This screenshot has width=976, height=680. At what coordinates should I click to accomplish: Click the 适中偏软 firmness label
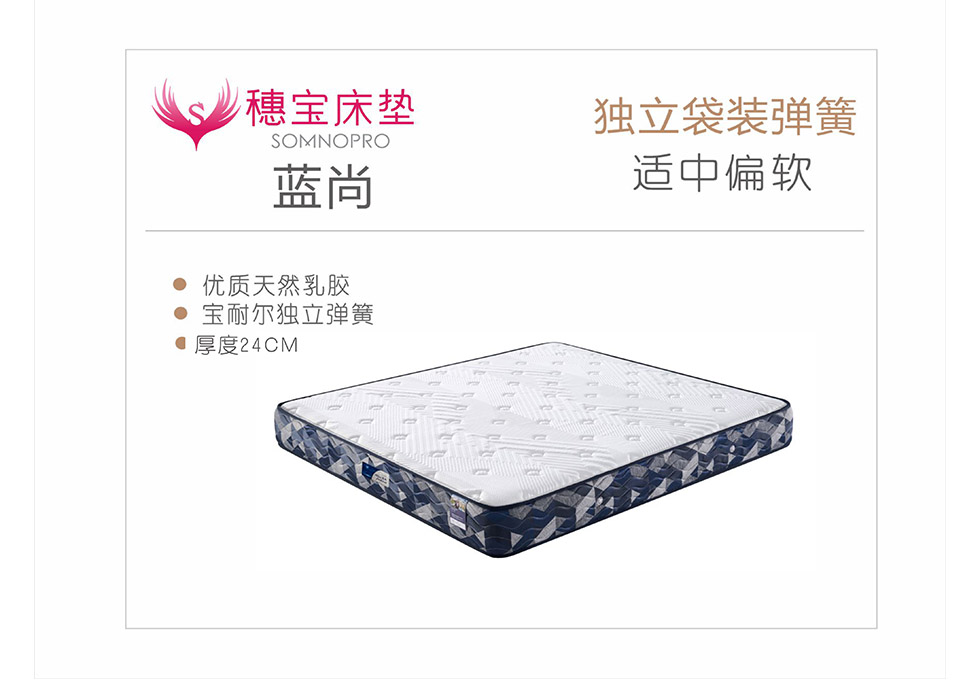pos(723,173)
